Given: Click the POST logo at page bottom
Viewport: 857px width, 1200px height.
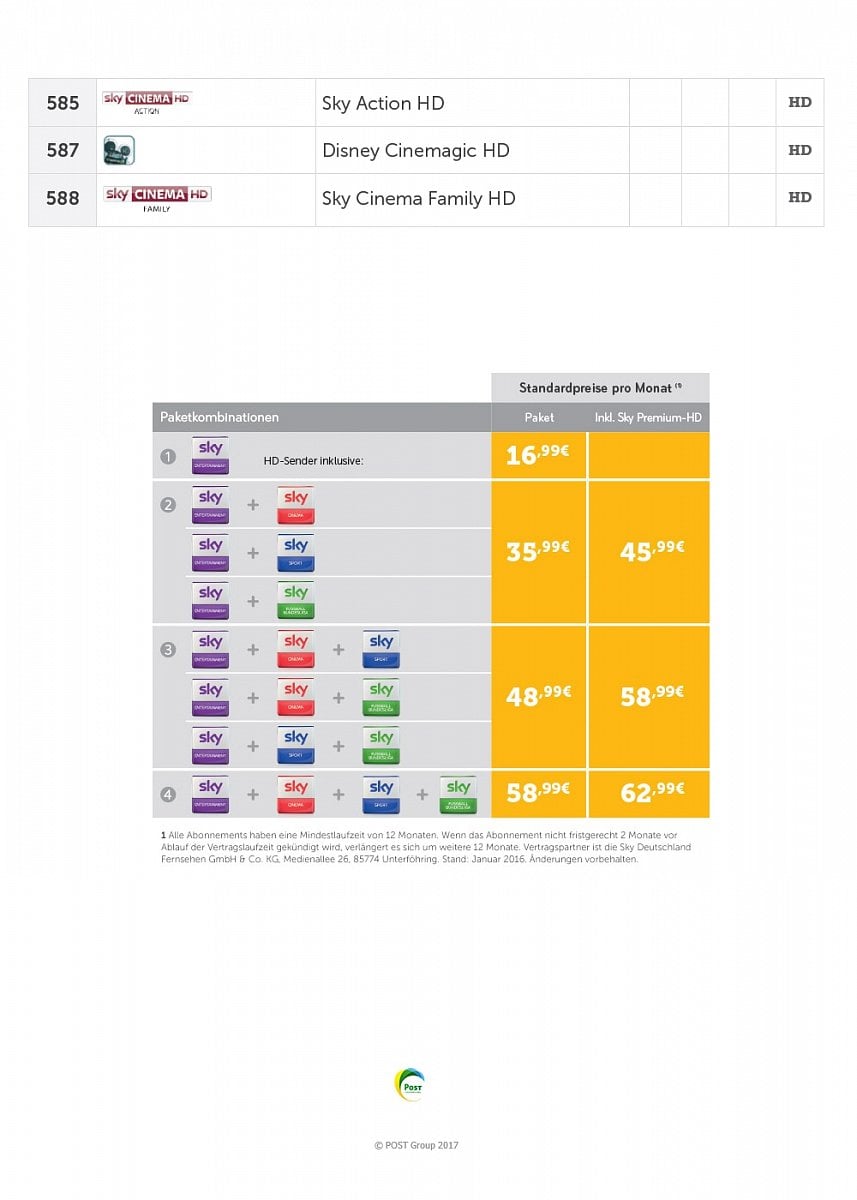Looking at the screenshot, I should click(410, 1086).
